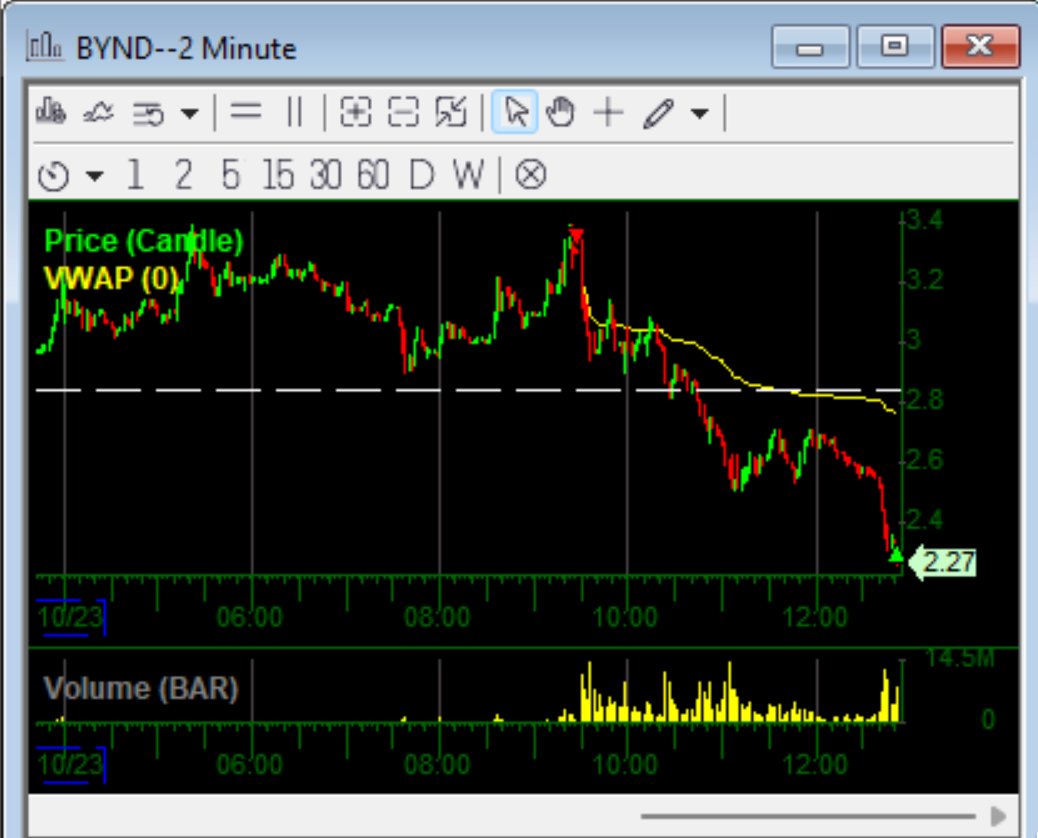Viewport: 1038px width, 838px height.
Task: Select the vertical line drawing tool
Action: 295,112
